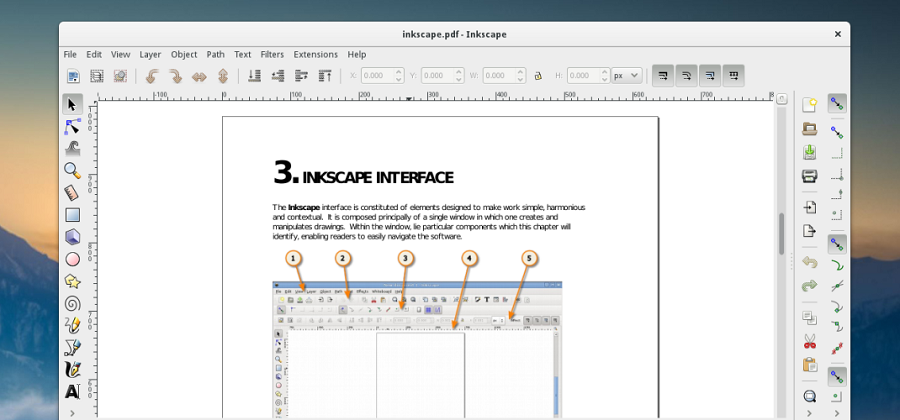
Task: Toggle snap to cusp nodes
Action: [x=837, y=306]
